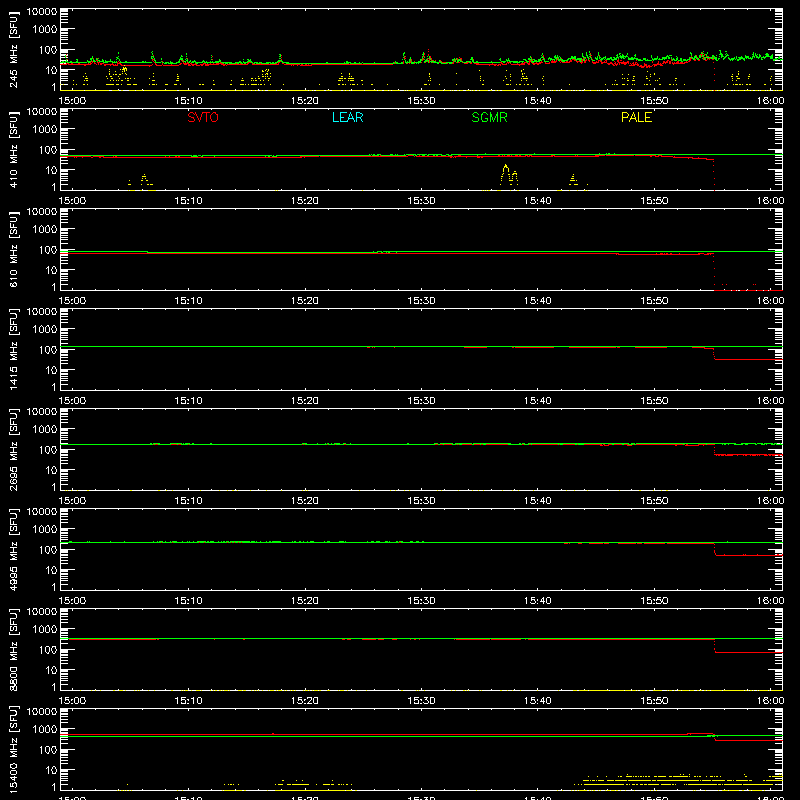Viewport: 800px width, 800px height.
Task: Click 15:40 time label under 2695 MHz panel
Action: [538, 501]
